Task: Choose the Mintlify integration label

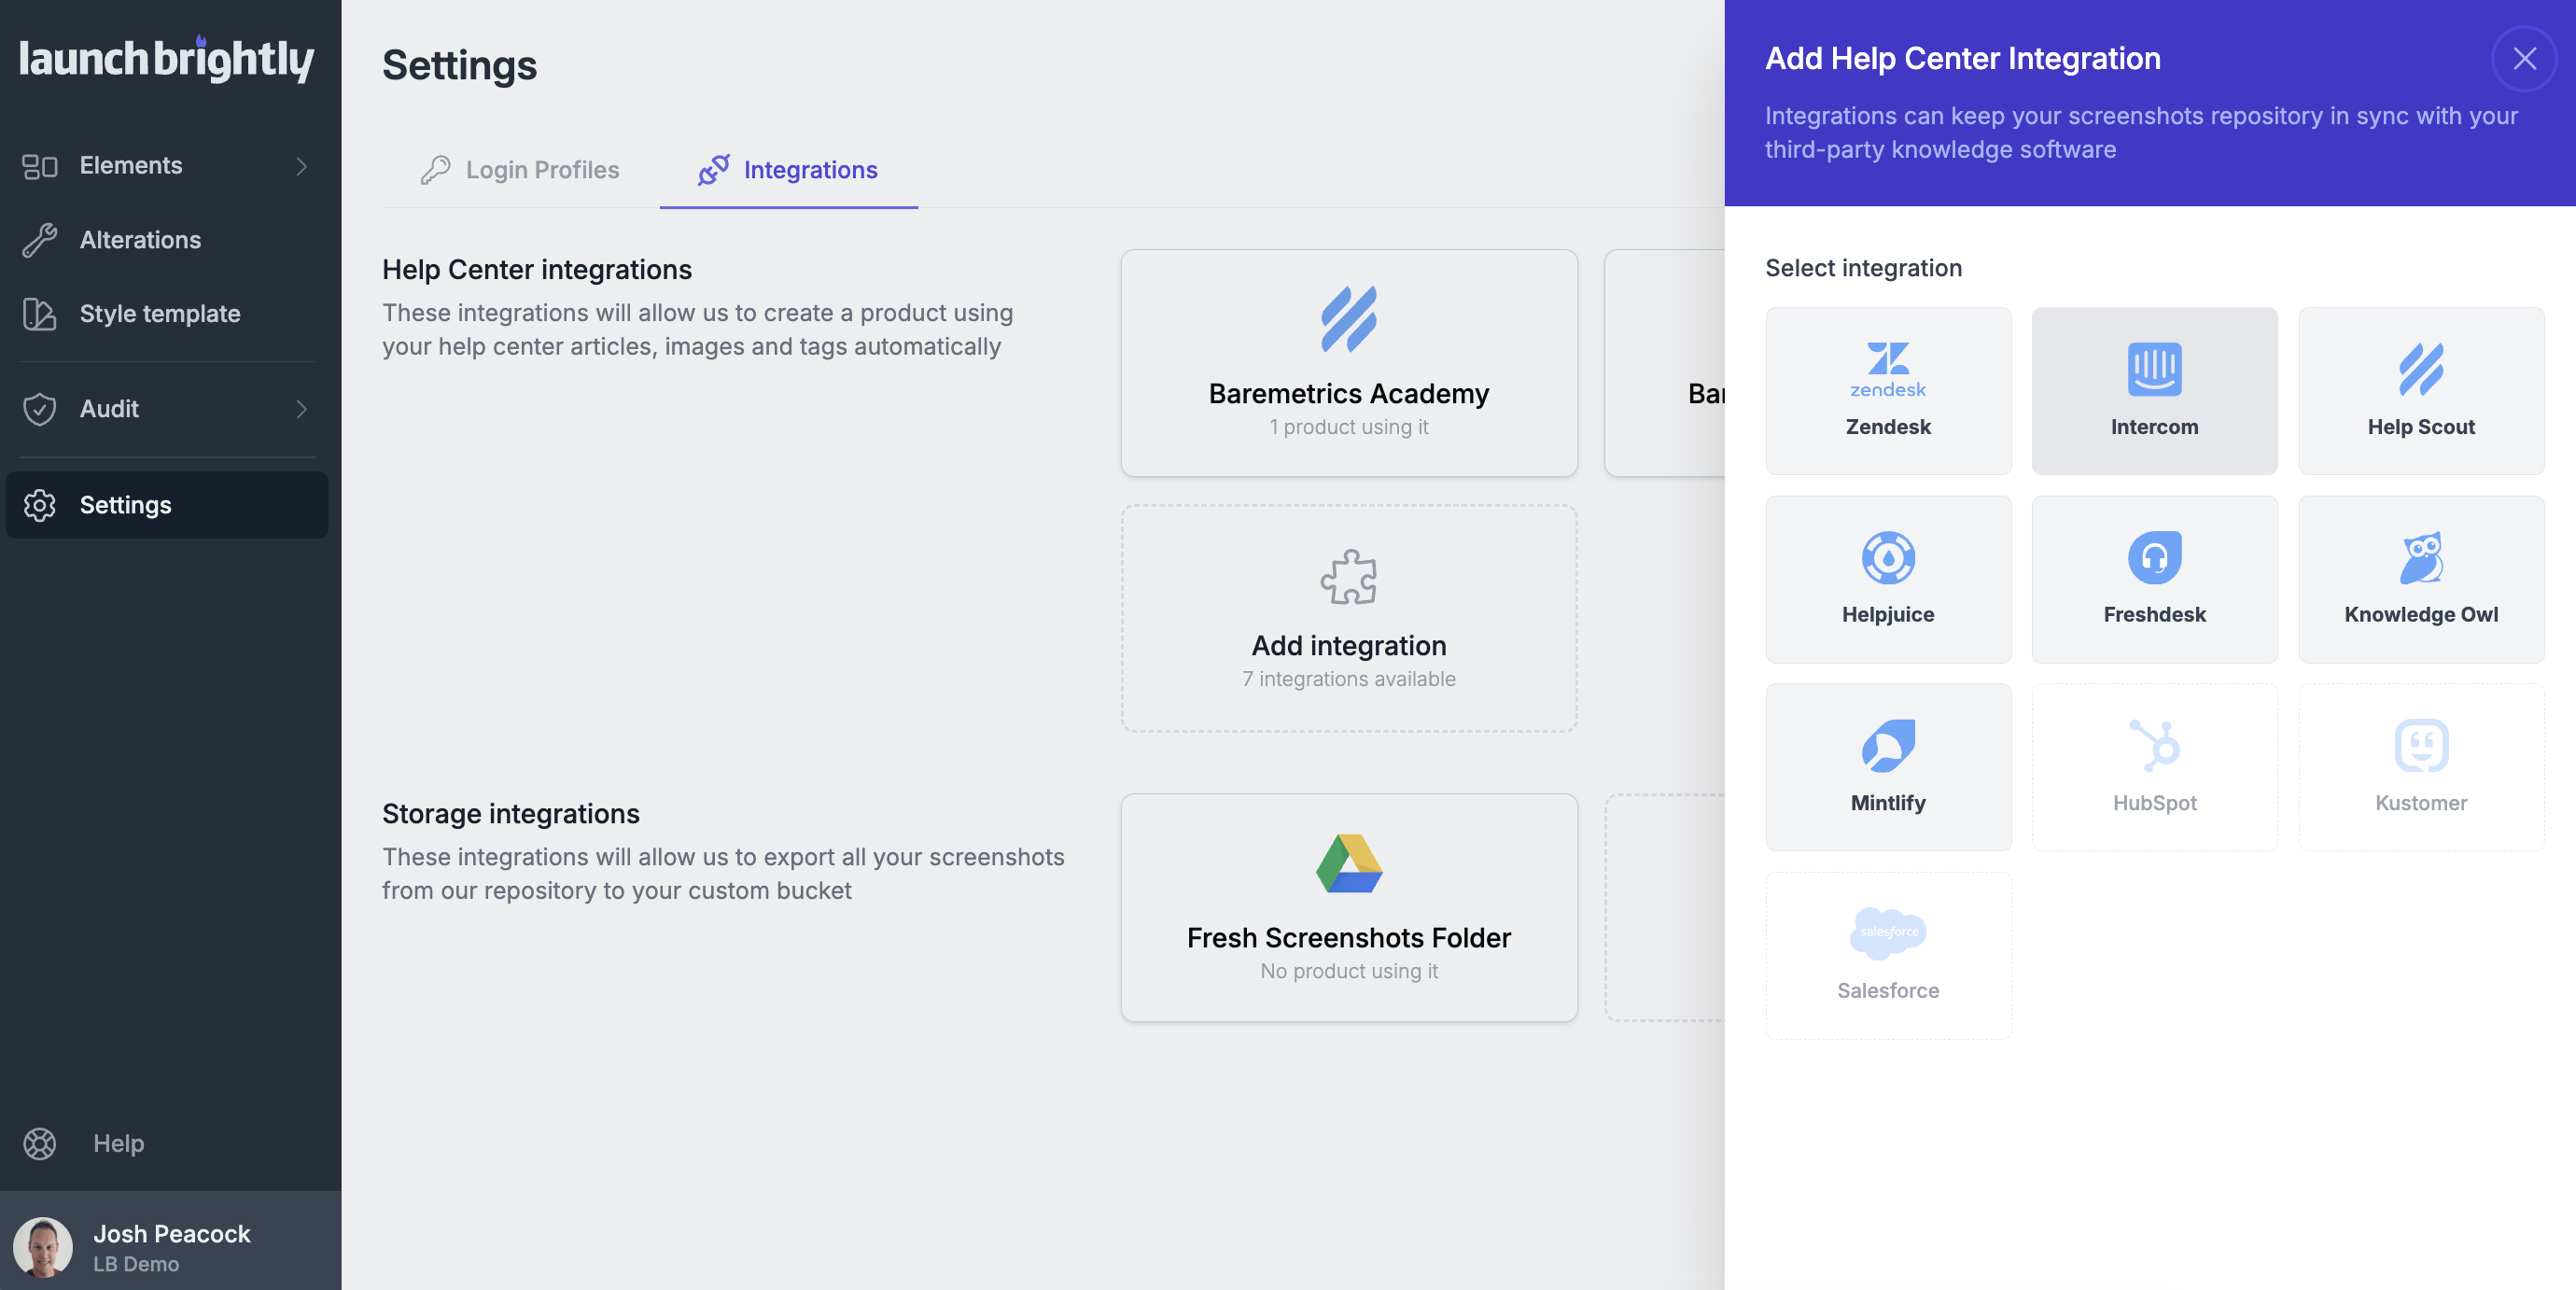Action: [x=1888, y=803]
